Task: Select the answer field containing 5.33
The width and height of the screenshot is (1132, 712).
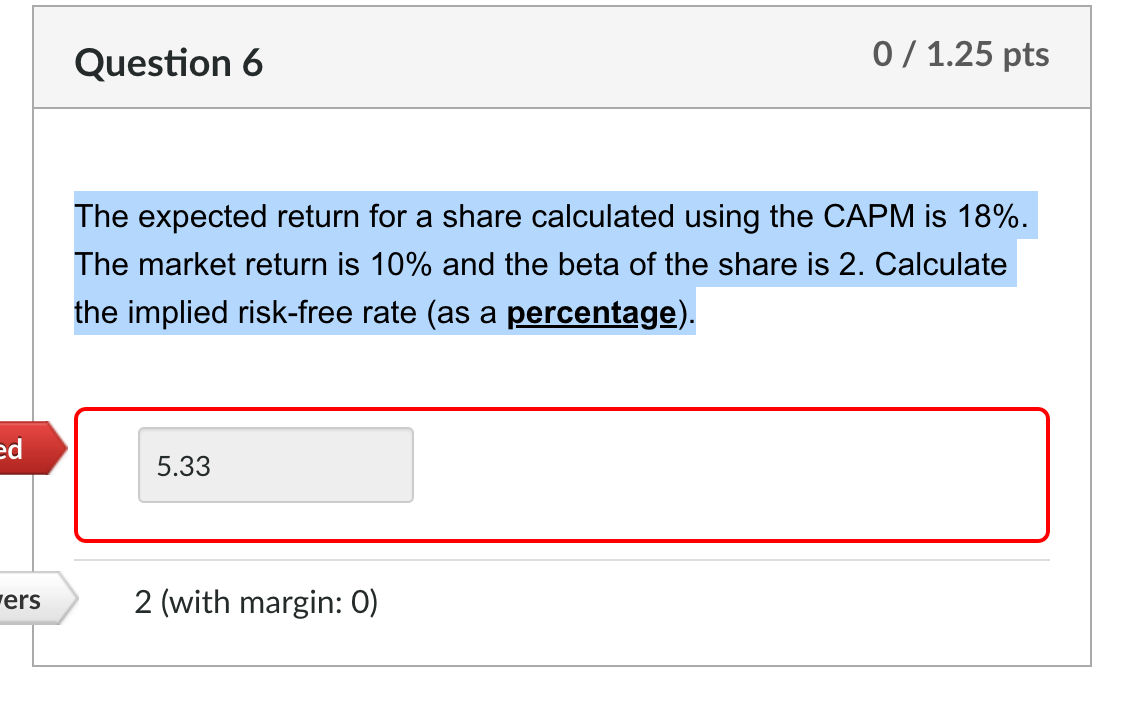Action: click(275, 464)
